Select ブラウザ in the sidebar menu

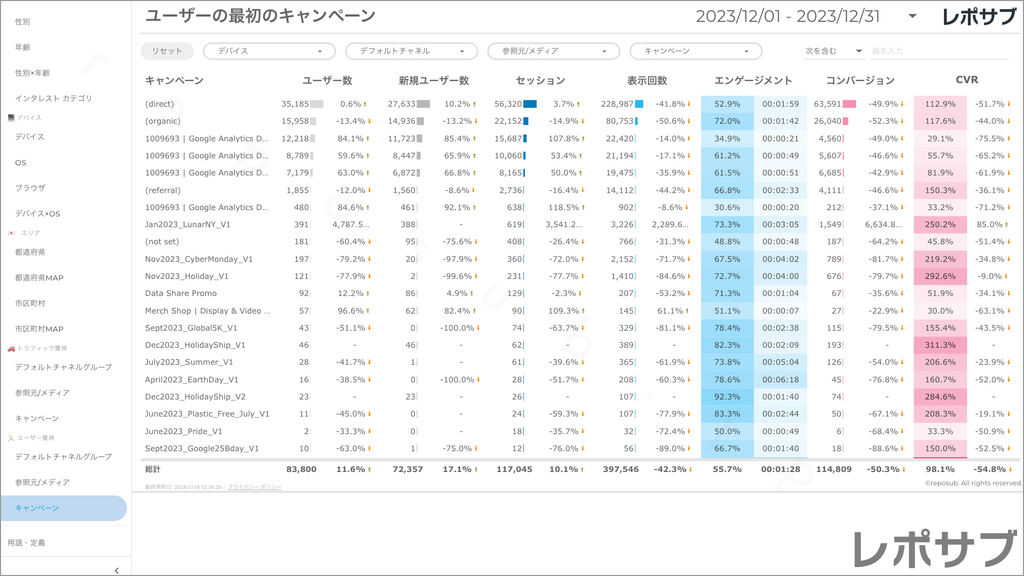[30, 188]
